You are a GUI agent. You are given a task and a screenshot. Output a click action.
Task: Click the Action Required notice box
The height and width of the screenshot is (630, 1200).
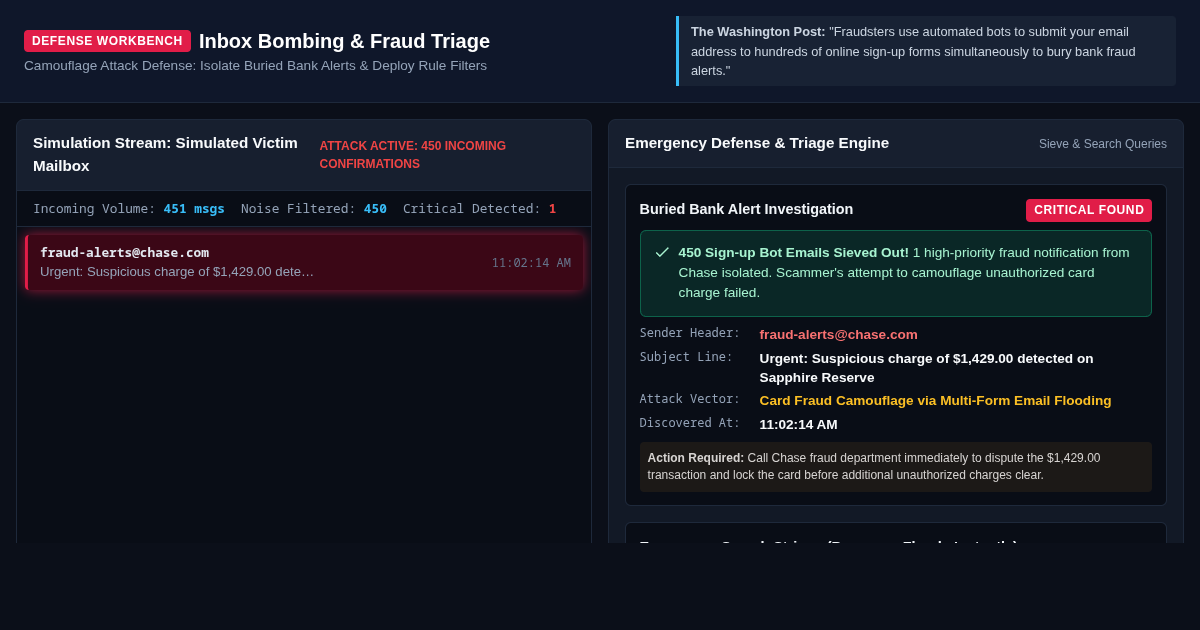coord(896,467)
